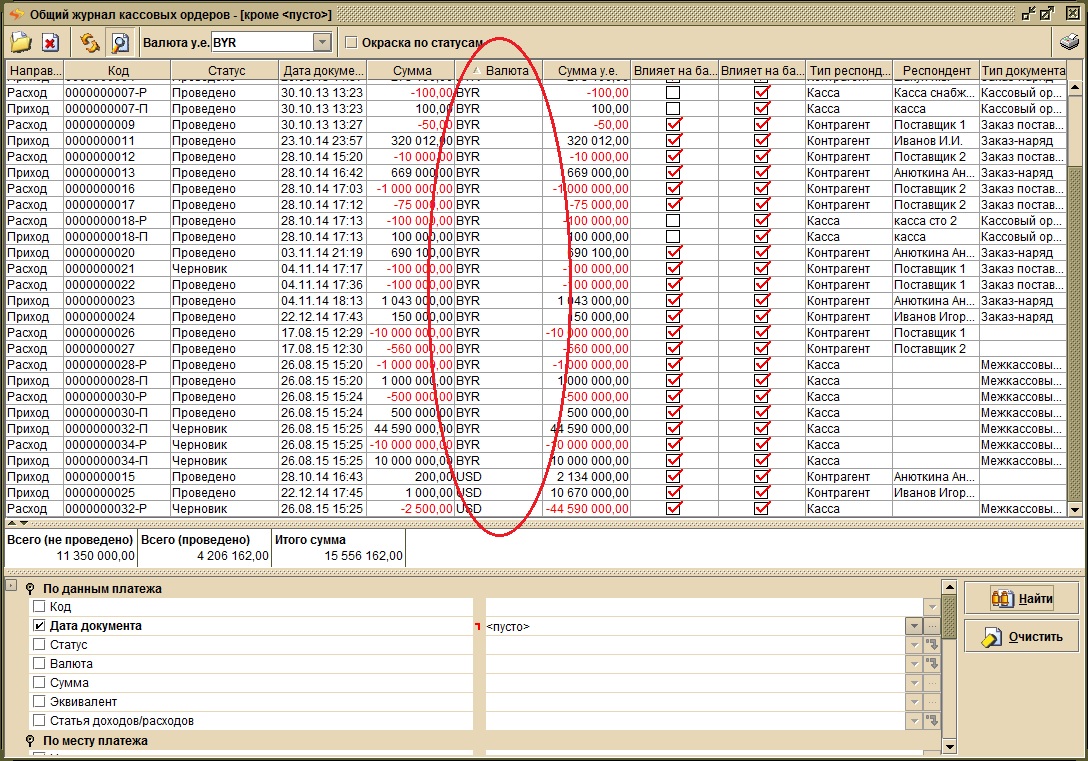Click the pin icon beside По данным платежа

(x=30, y=589)
